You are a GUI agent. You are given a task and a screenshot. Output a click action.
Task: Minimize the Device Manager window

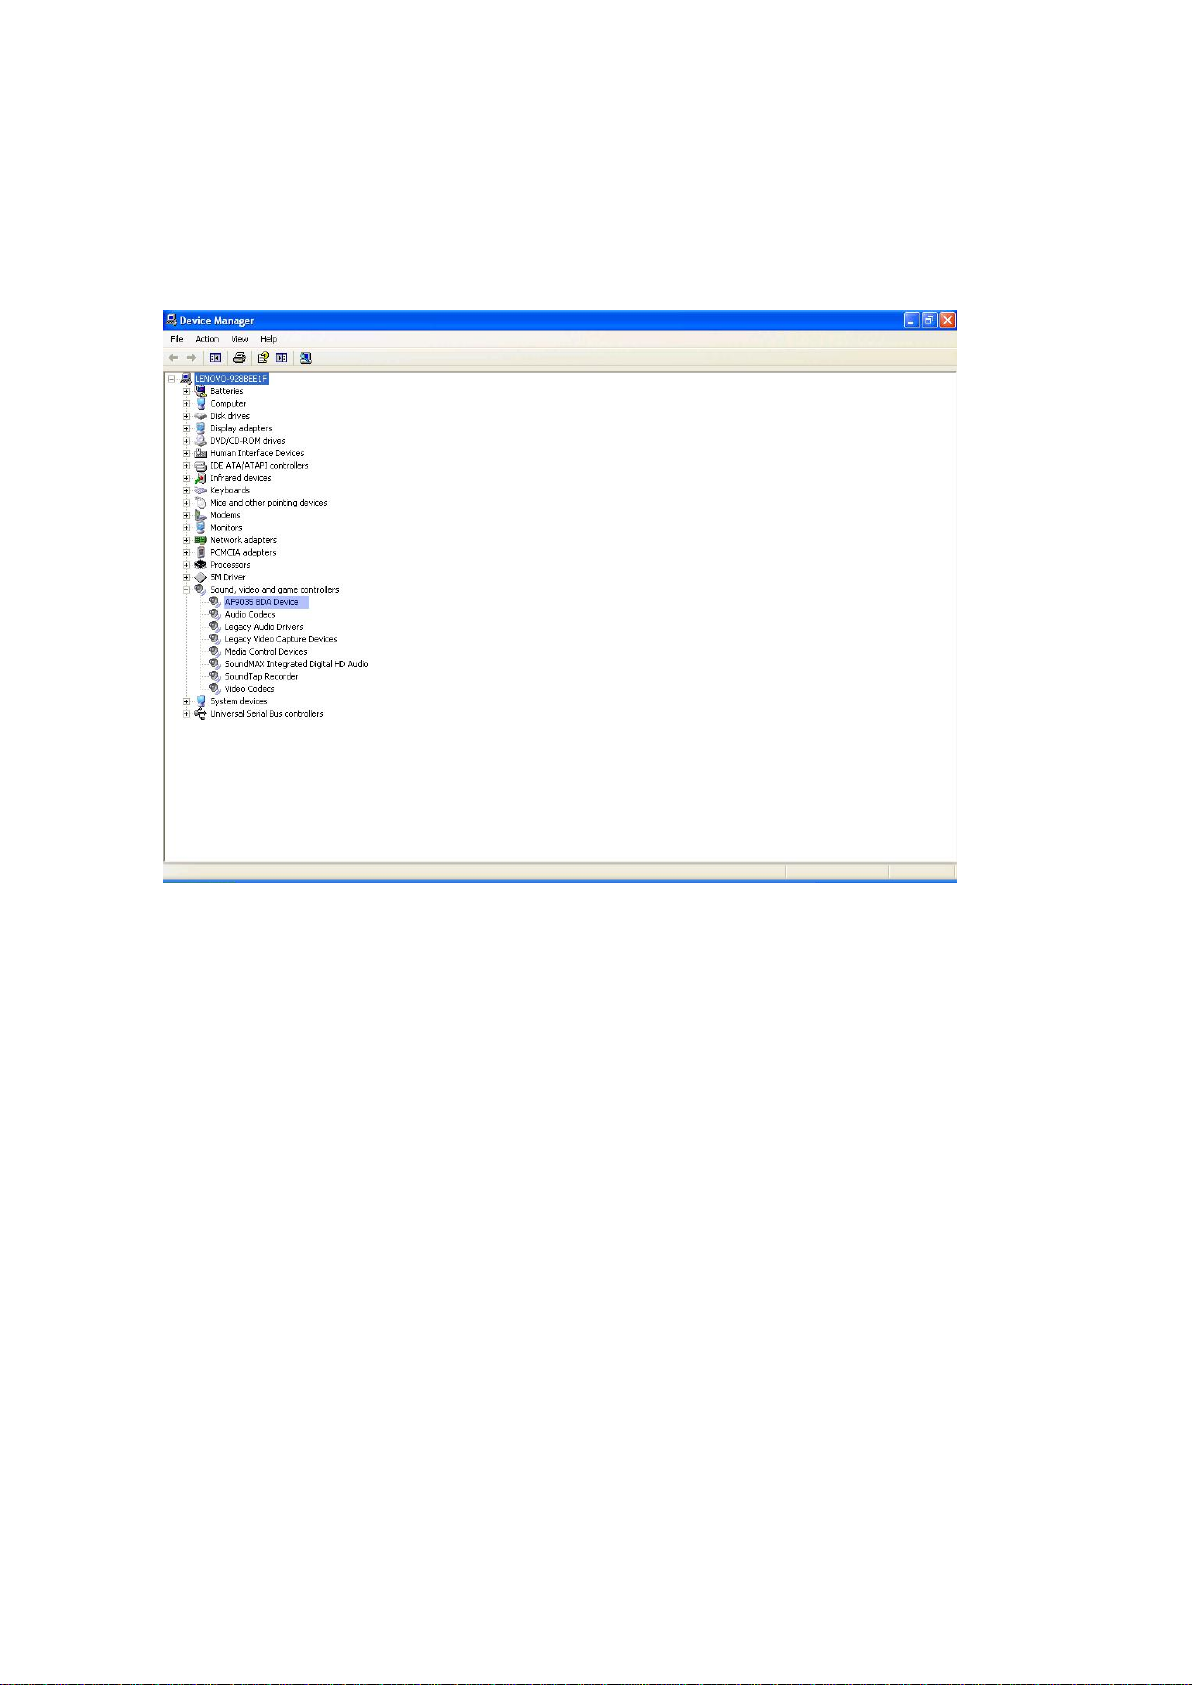point(911,320)
